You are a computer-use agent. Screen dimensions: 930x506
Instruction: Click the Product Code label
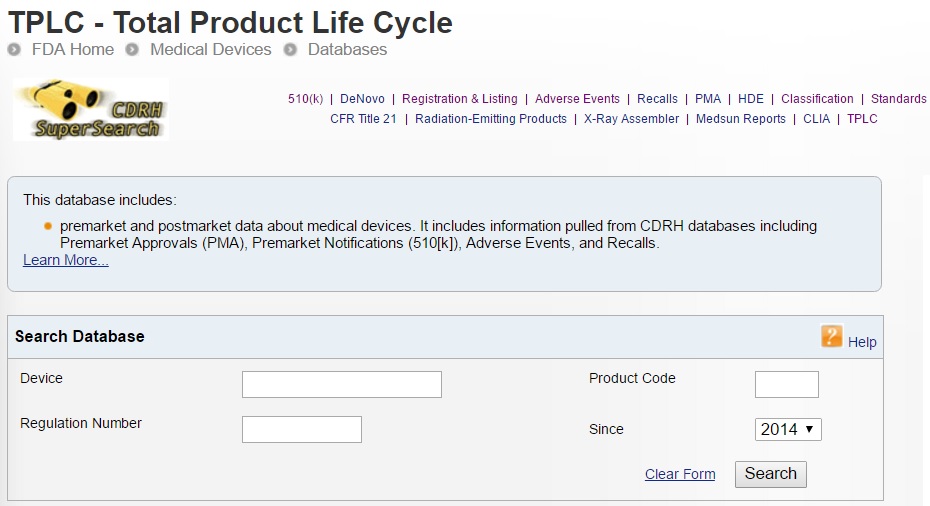(632, 378)
